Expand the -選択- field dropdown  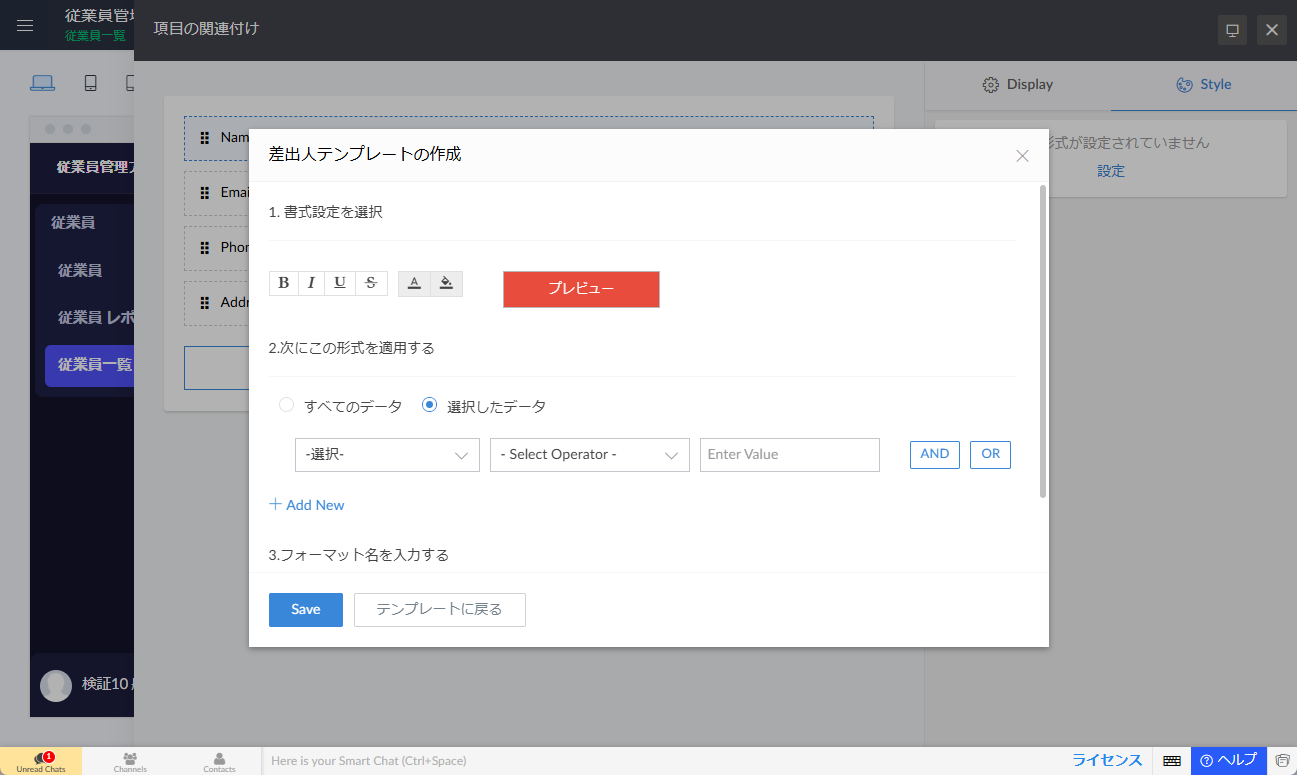click(387, 454)
